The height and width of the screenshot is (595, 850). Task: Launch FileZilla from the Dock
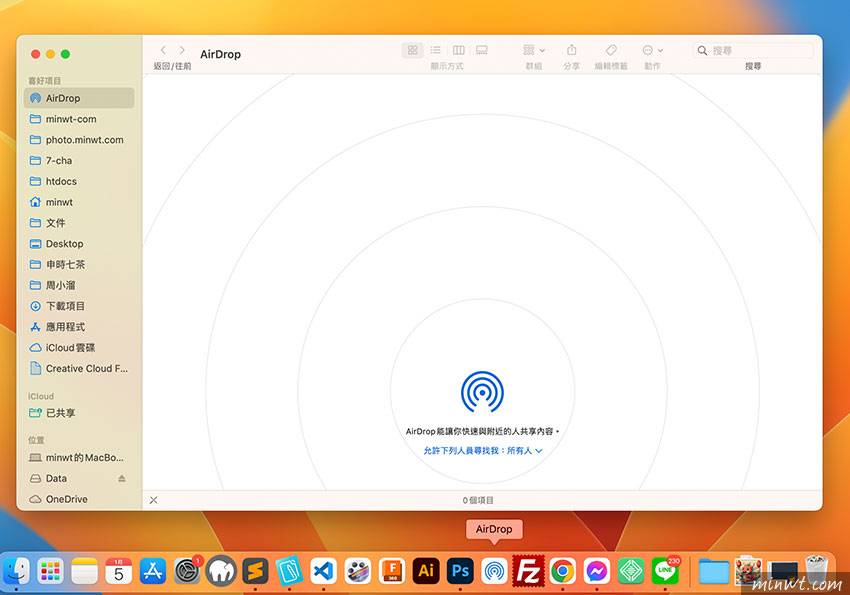tap(528, 571)
